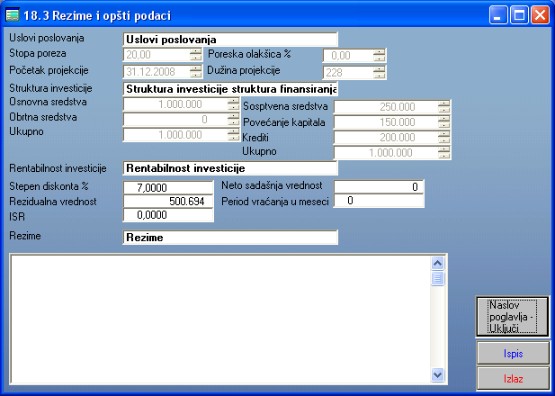555x396 pixels.
Task: Click the left Ukupno spinner under Obrtna sredstva
Action: 233,134
